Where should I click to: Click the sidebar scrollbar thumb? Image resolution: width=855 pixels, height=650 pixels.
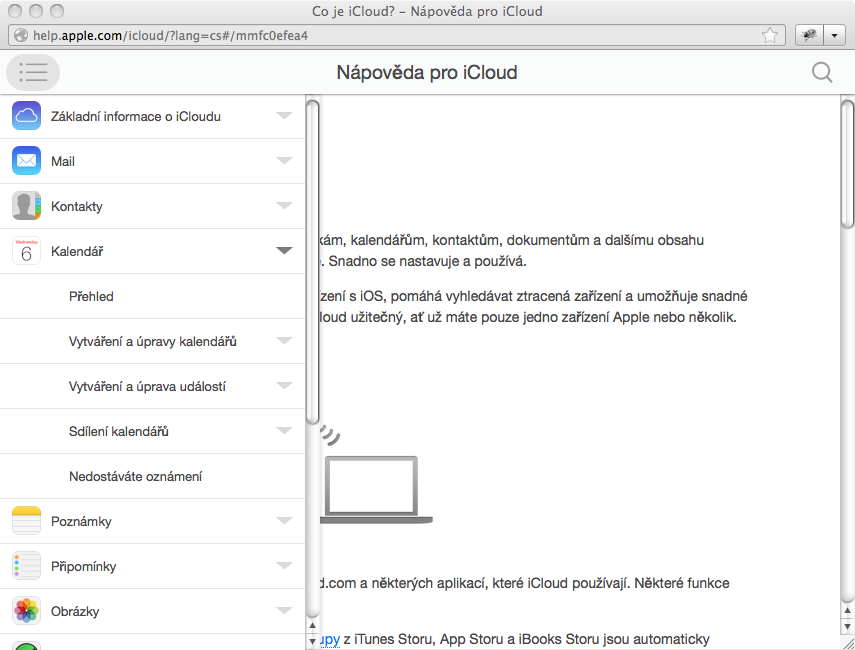pos(312,262)
